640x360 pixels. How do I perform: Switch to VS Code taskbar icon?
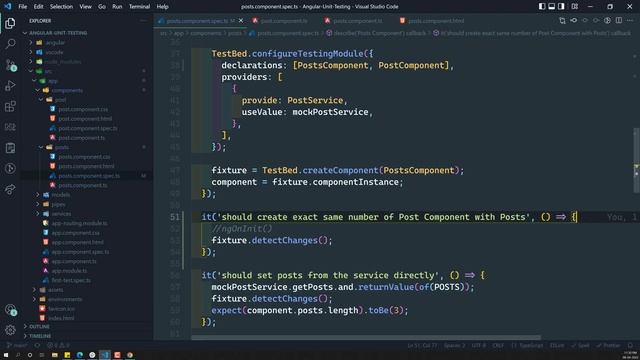click(105, 355)
